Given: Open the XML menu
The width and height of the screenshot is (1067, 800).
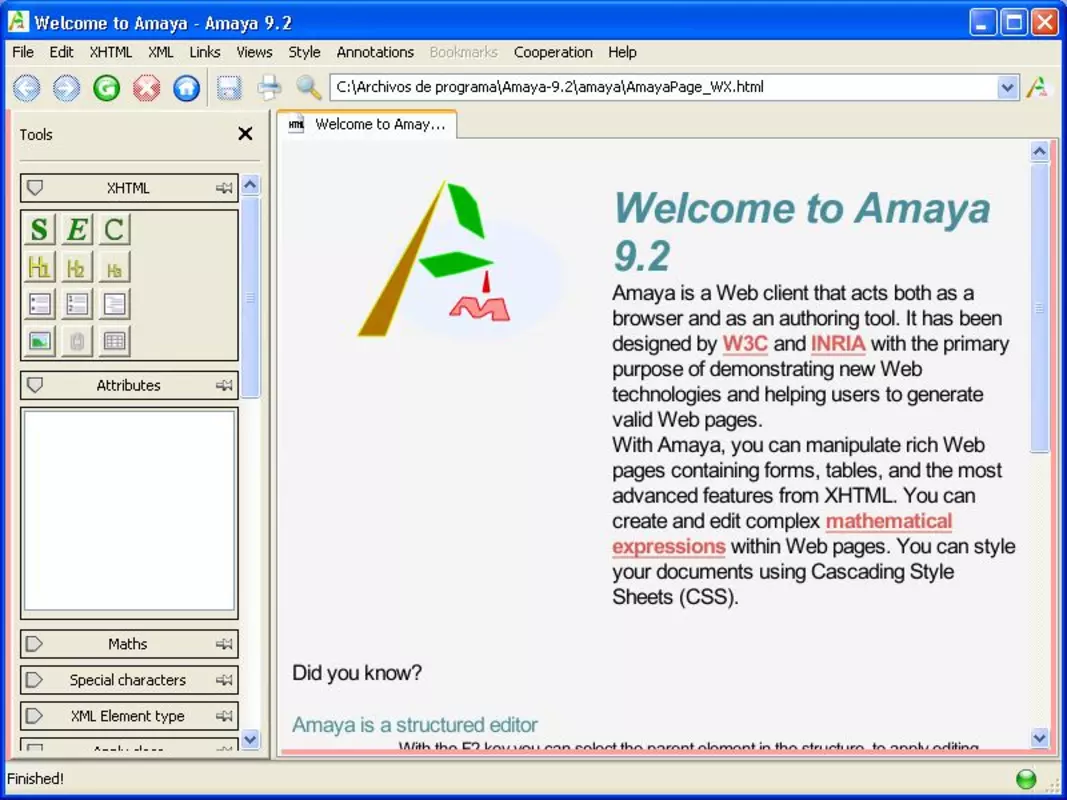Looking at the screenshot, I should click(x=161, y=52).
